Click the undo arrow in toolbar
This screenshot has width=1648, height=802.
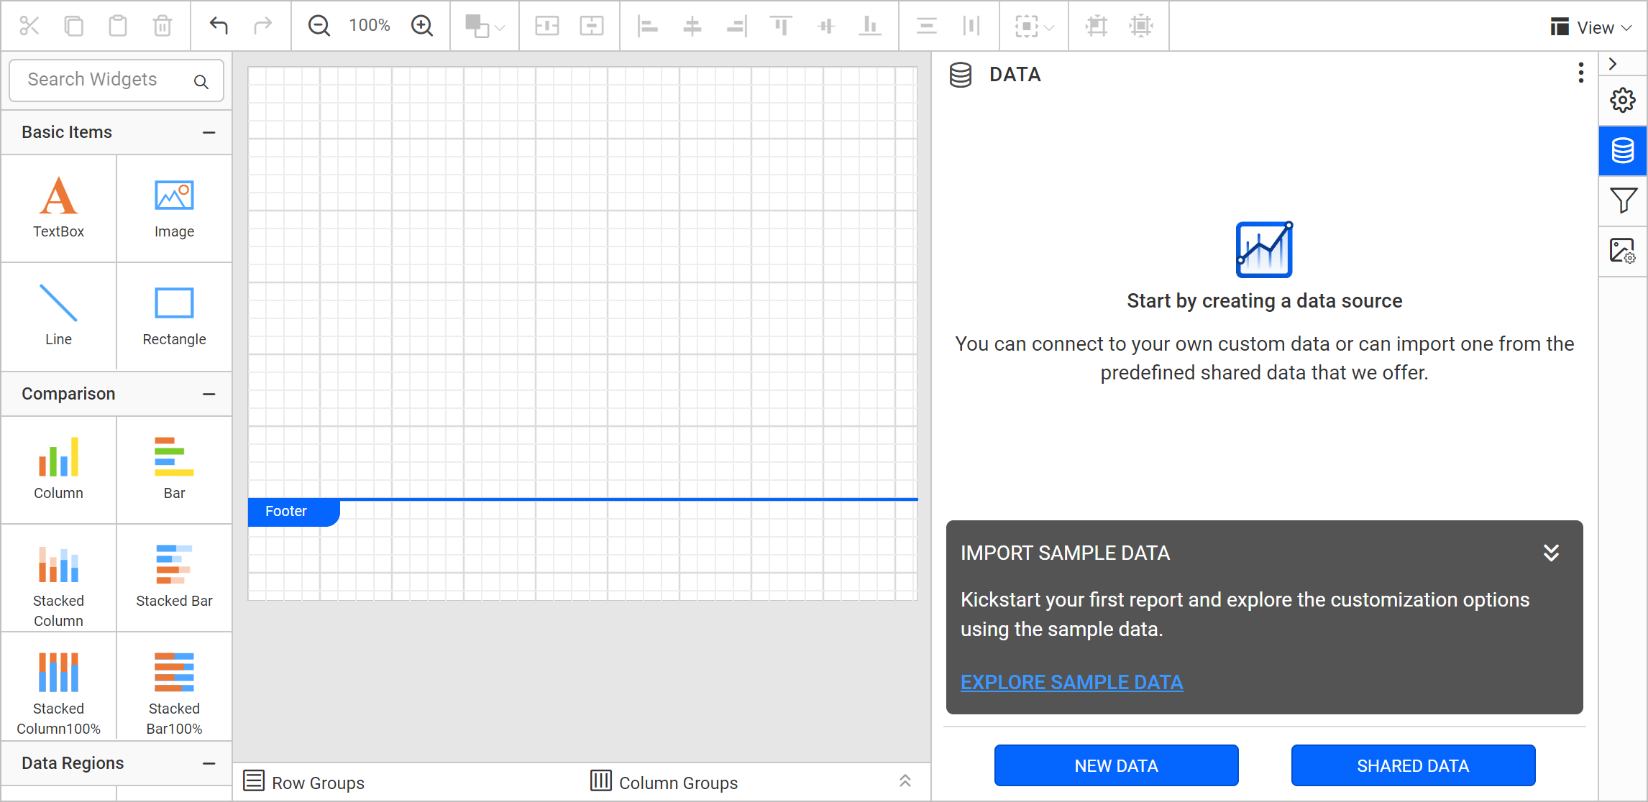click(219, 26)
